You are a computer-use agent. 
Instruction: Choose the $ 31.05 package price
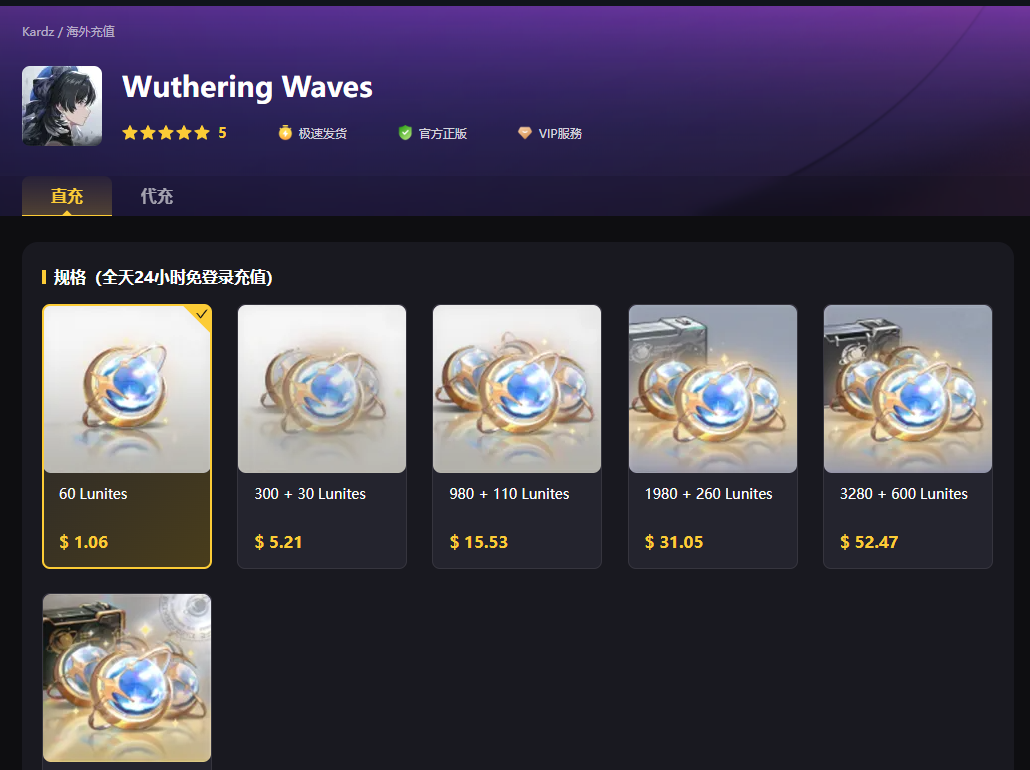click(x=674, y=542)
